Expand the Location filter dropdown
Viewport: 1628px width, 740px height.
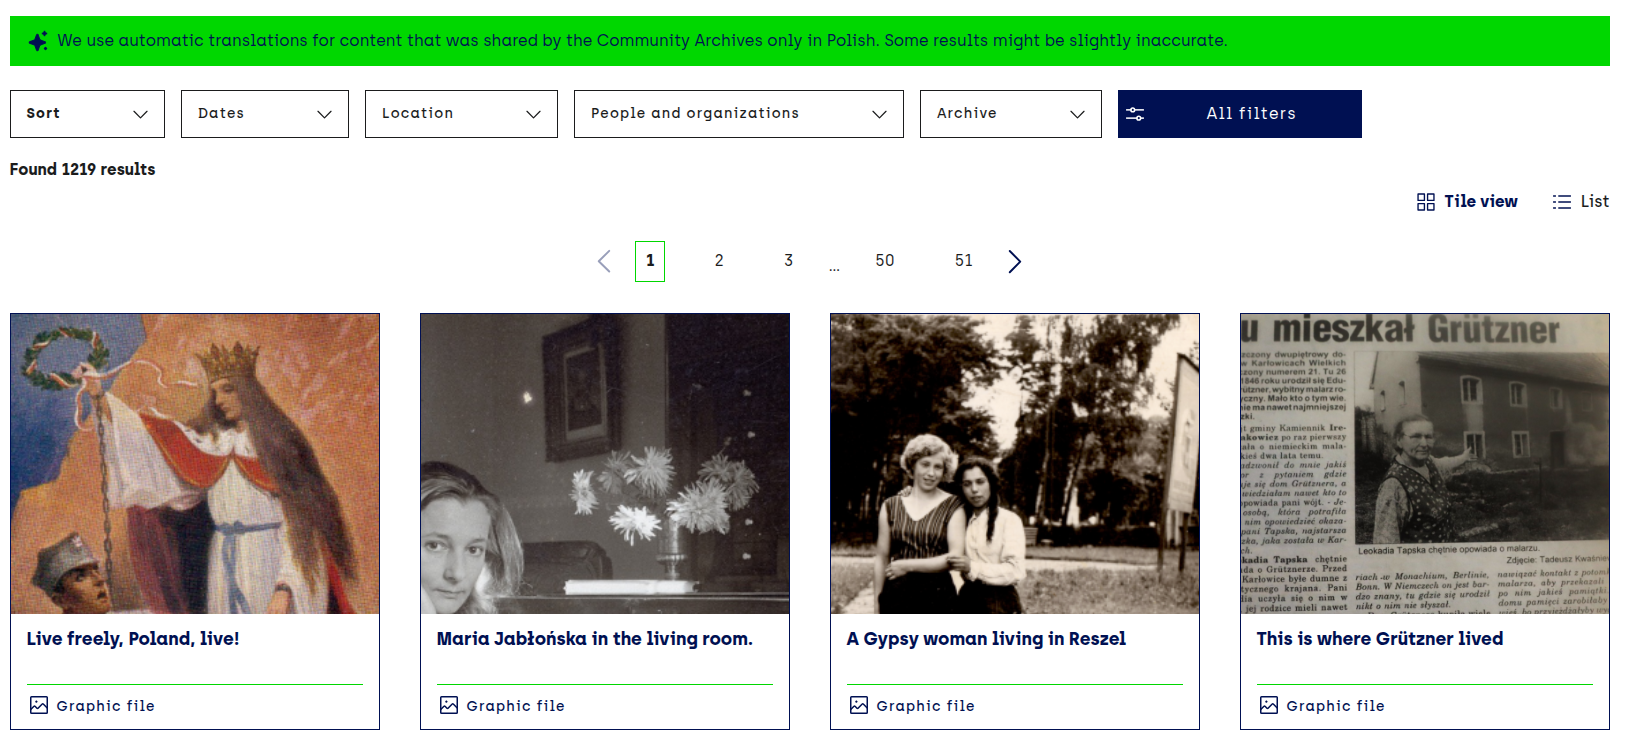tap(461, 114)
